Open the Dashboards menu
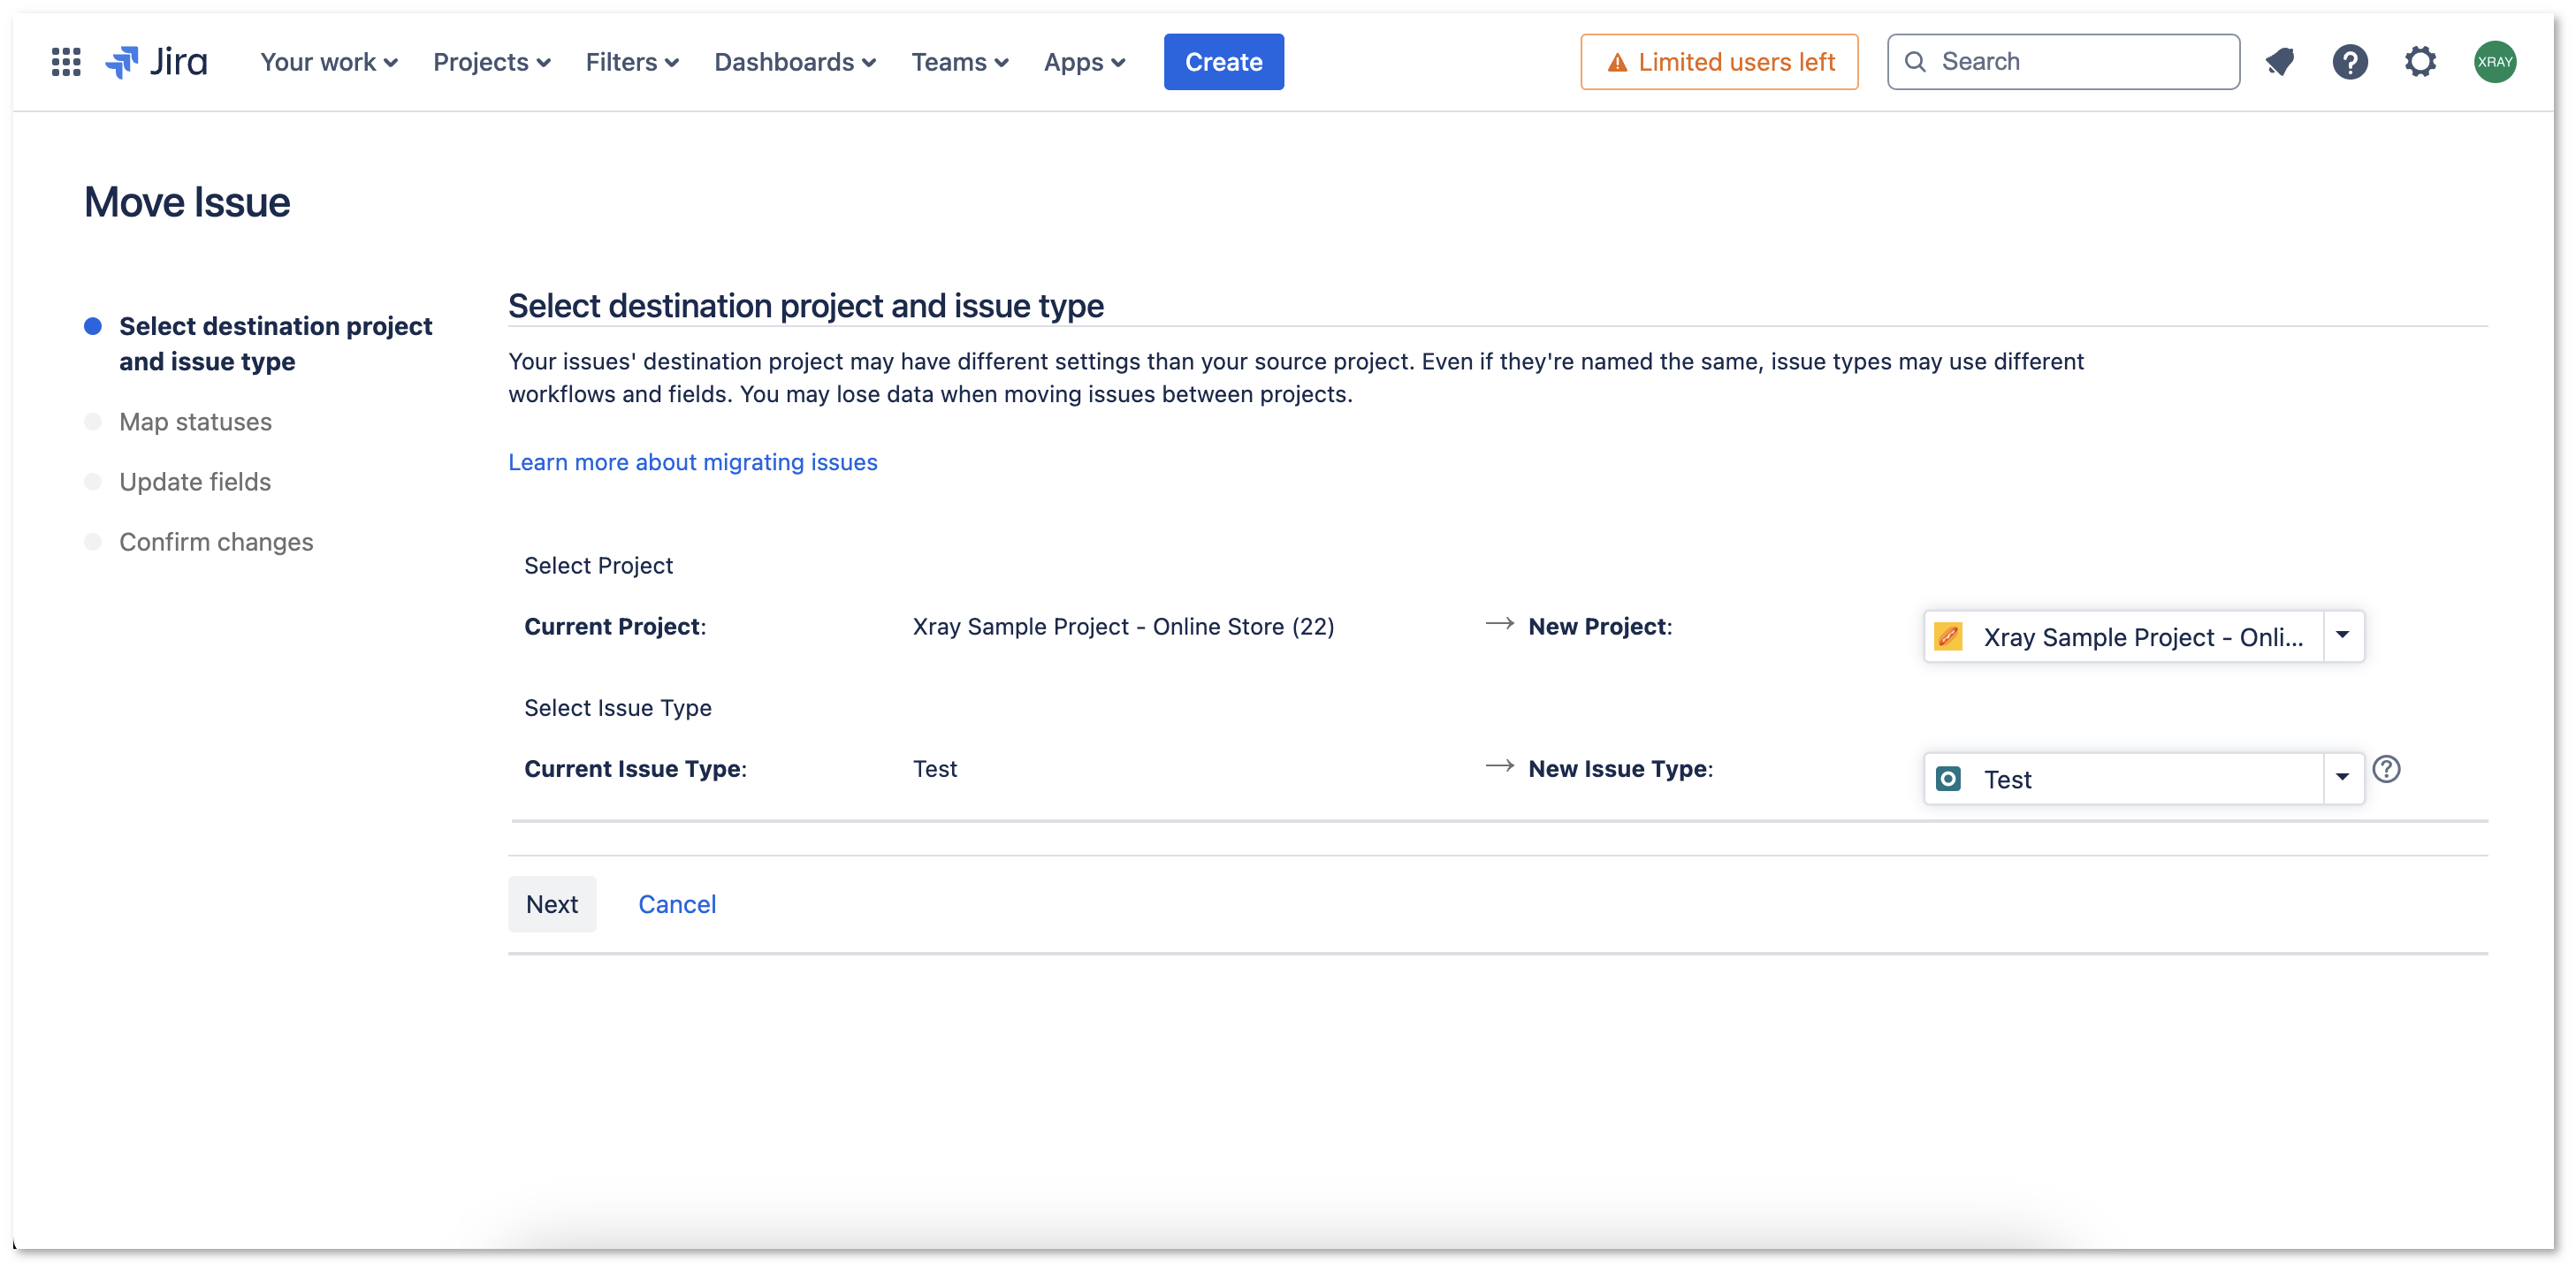The height and width of the screenshot is (1271, 2576). [795, 62]
